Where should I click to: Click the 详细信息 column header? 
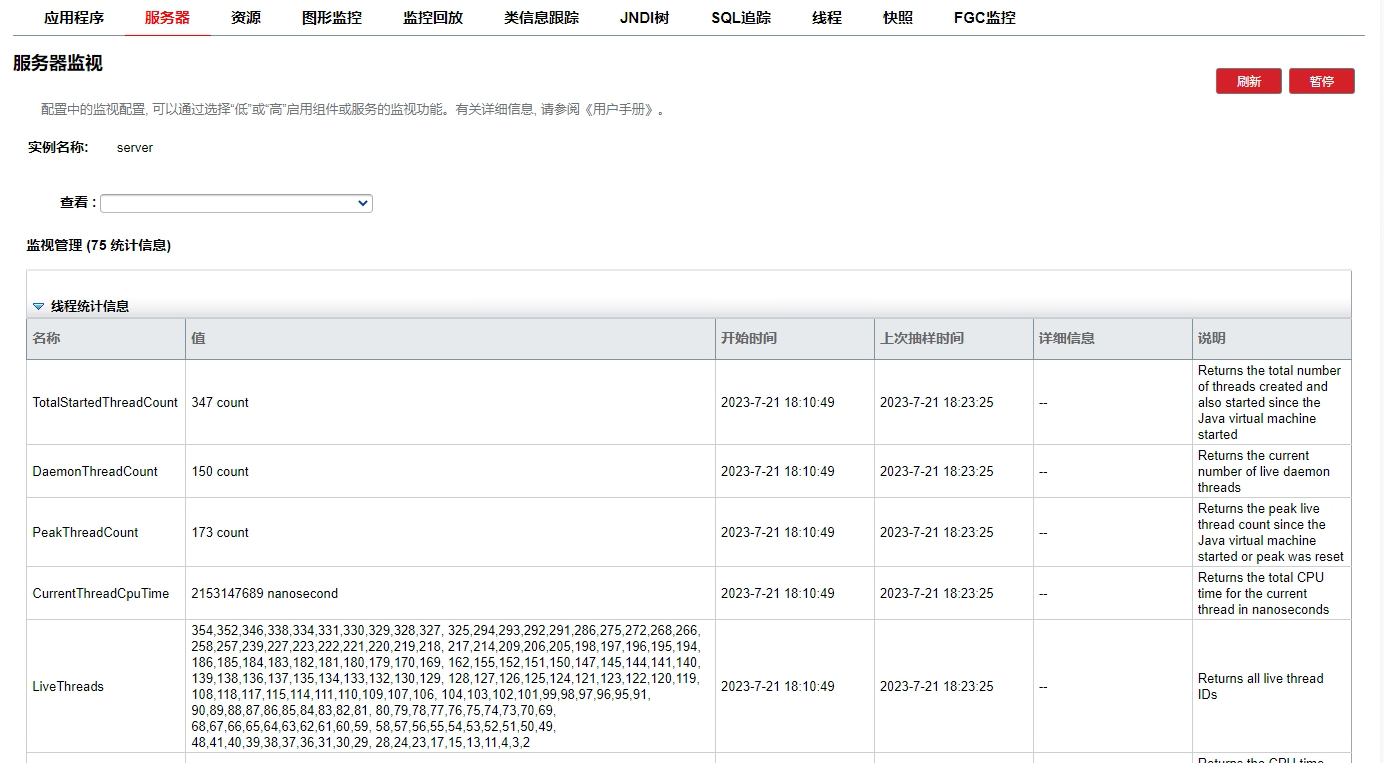coord(1067,338)
